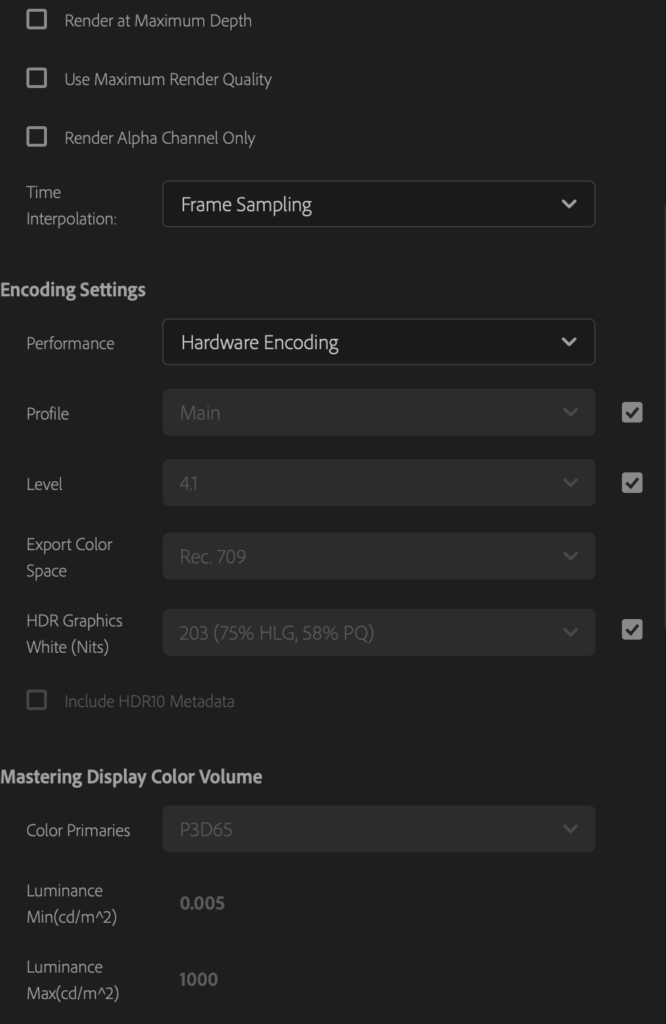Open HDR Graphics White dropdown
Viewport: 666px width, 1024px height.
tap(379, 633)
